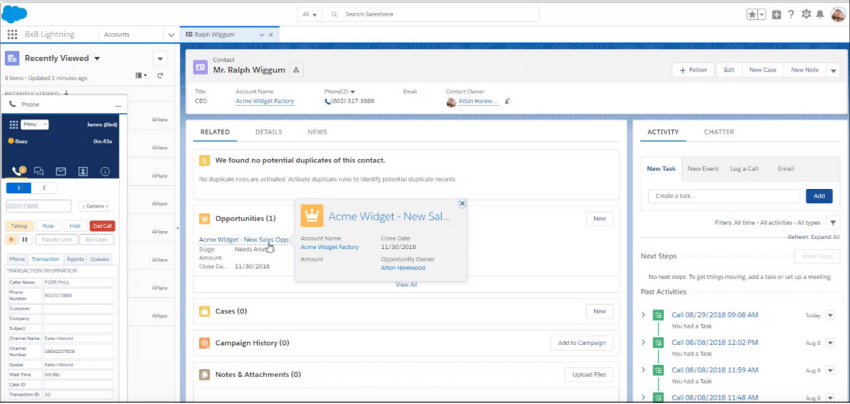Click the End Call button
The width and height of the screenshot is (850, 404).
coord(102,226)
